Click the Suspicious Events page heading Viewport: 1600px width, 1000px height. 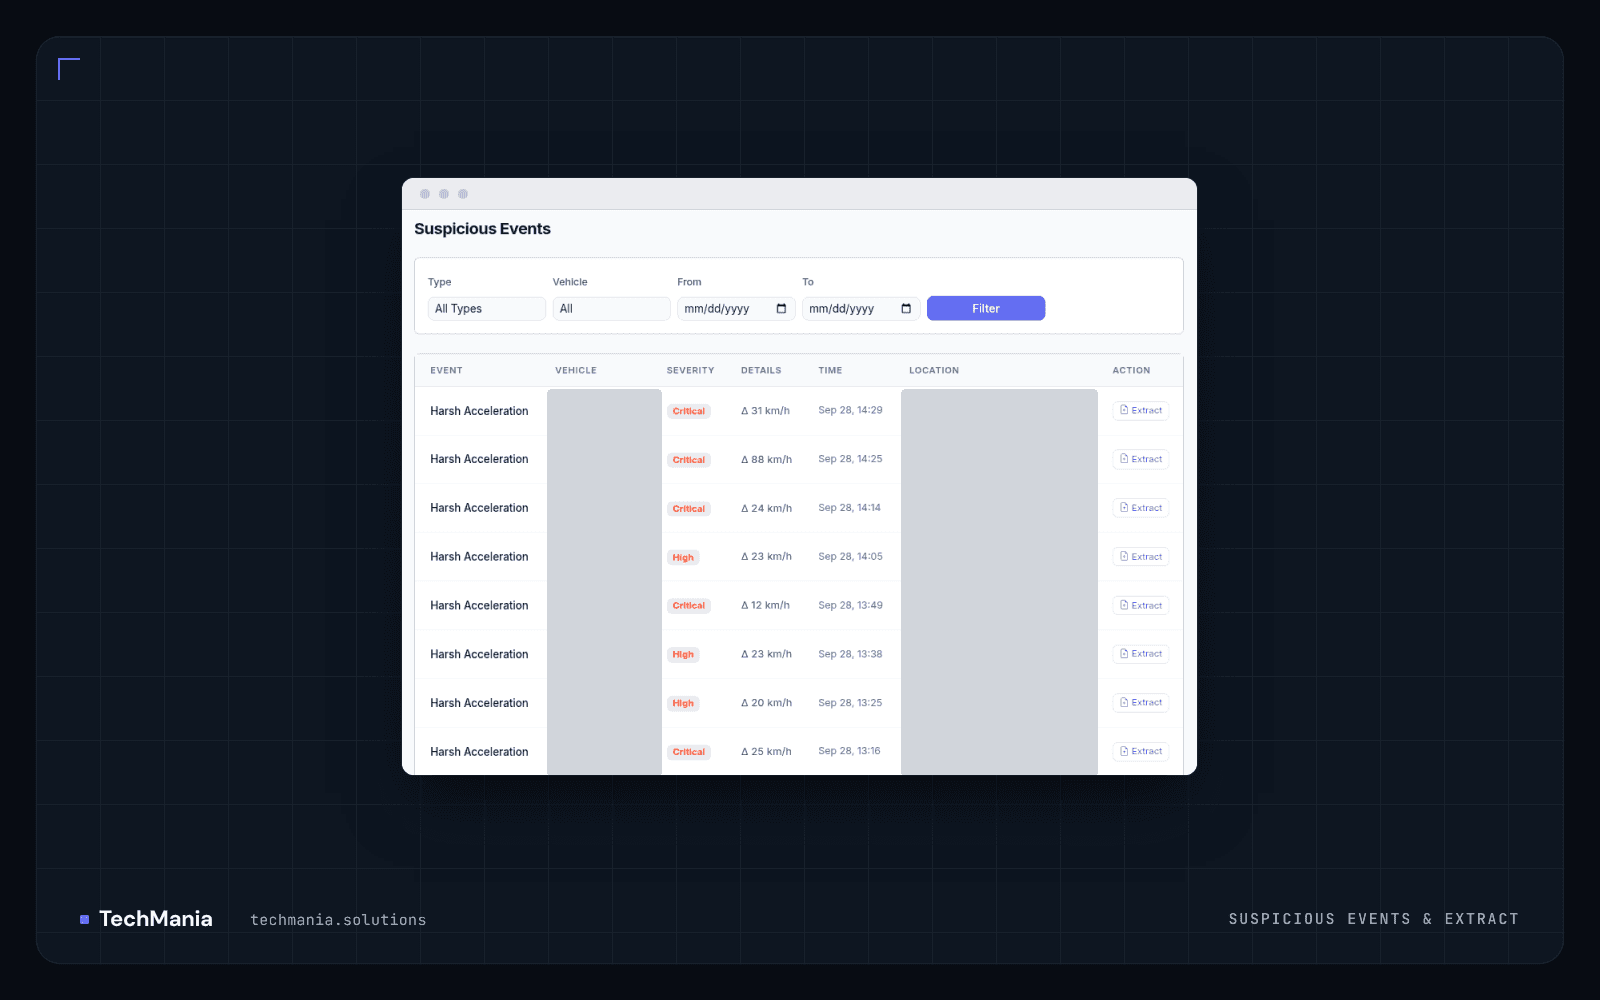point(482,229)
